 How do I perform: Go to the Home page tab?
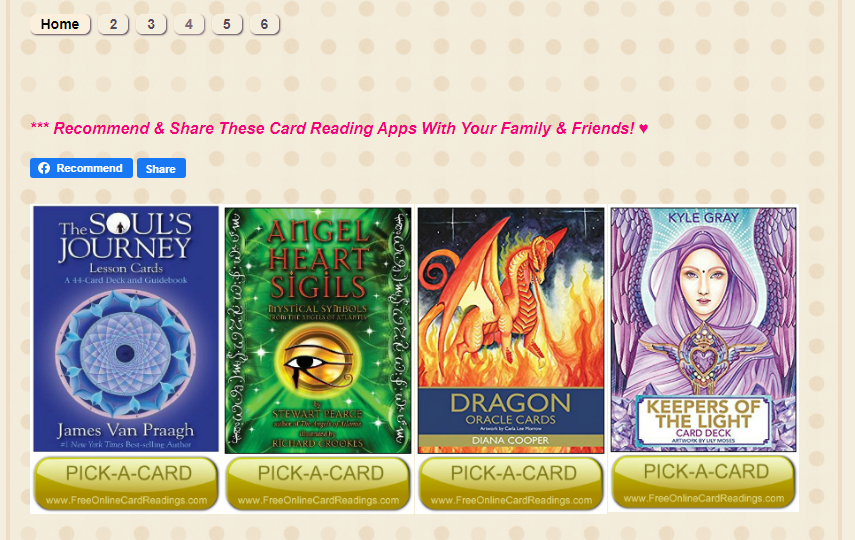(60, 25)
